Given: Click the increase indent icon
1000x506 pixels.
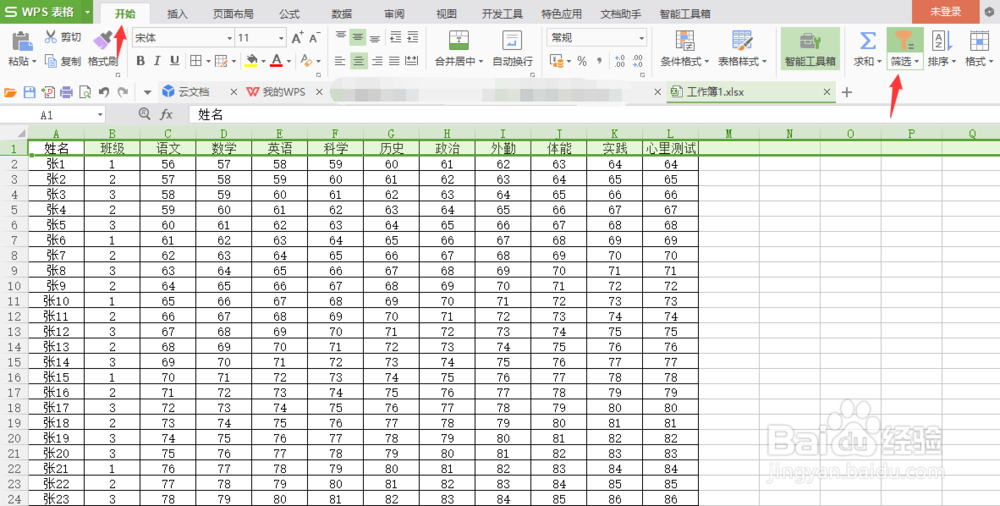Looking at the screenshot, I should click(413, 38).
